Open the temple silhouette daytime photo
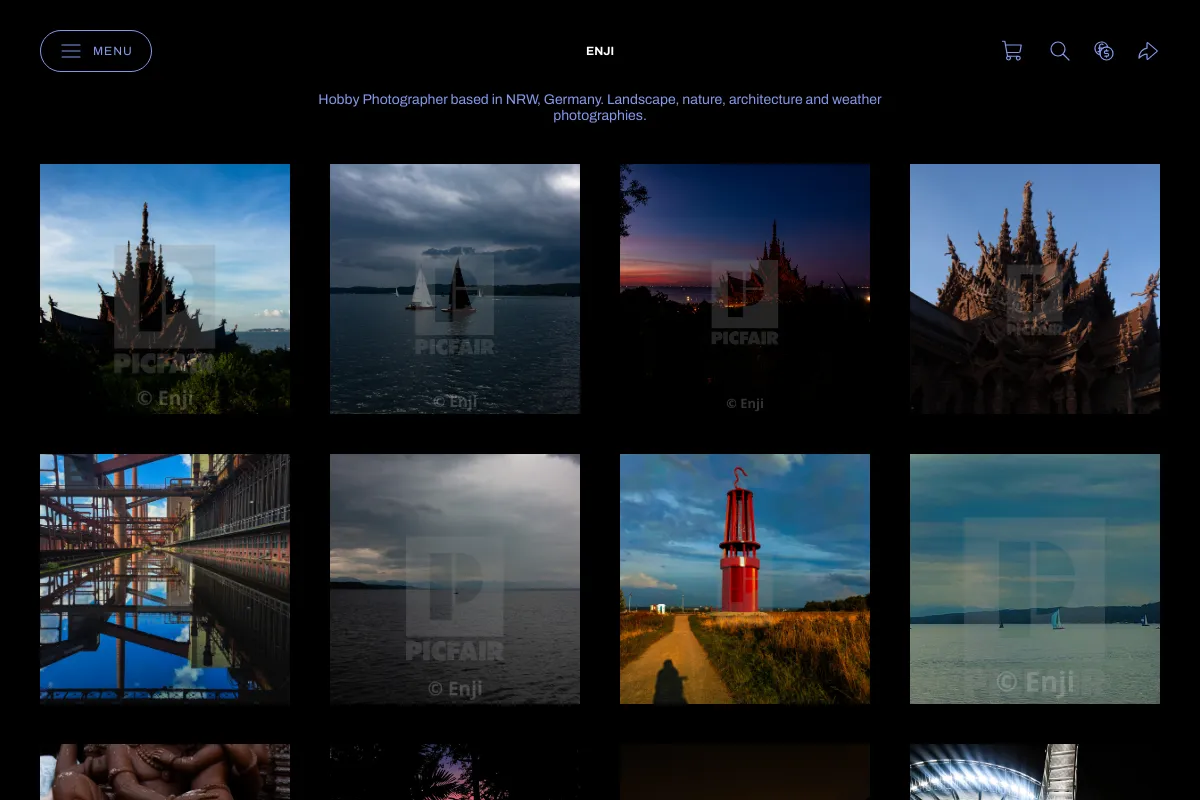Screen dimensions: 1200x800 point(165,289)
